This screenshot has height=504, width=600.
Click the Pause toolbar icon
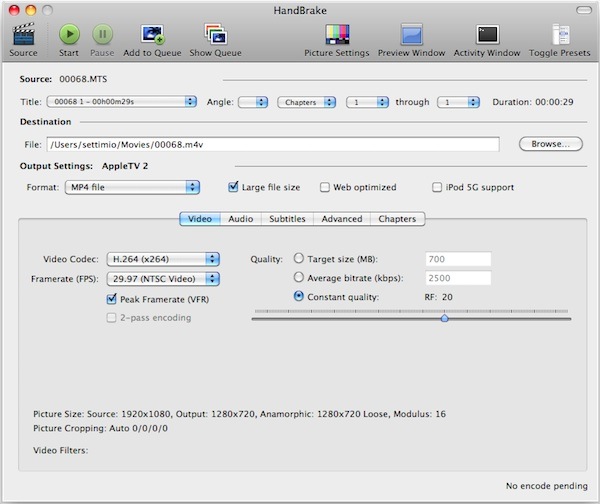coord(103,34)
